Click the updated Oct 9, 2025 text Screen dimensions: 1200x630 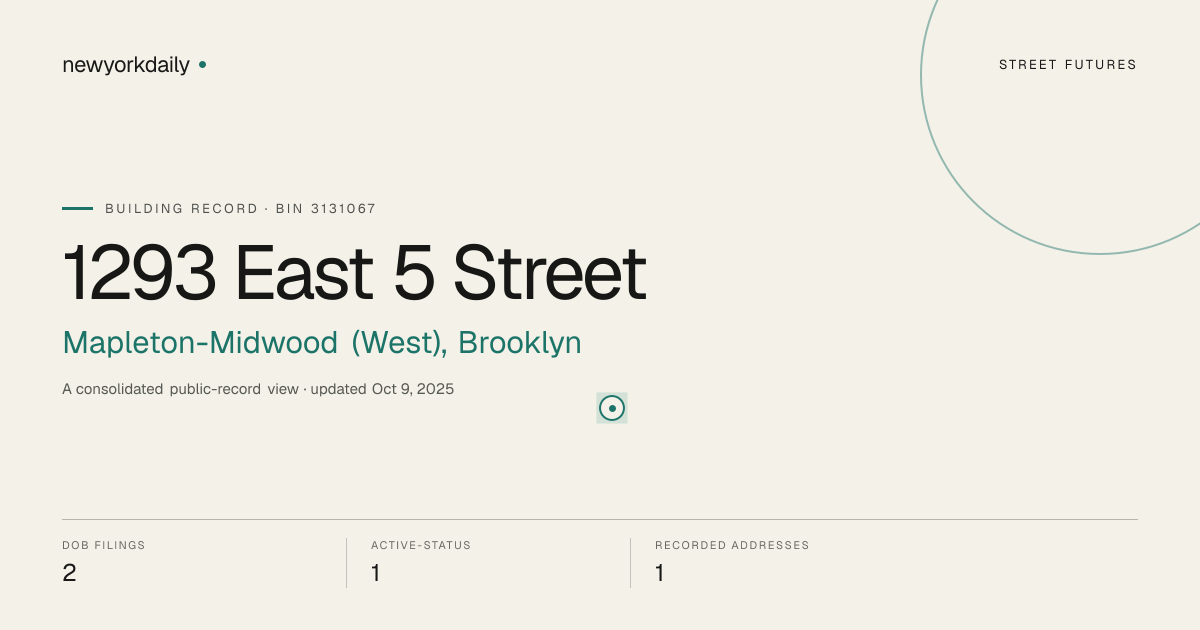(382, 389)
